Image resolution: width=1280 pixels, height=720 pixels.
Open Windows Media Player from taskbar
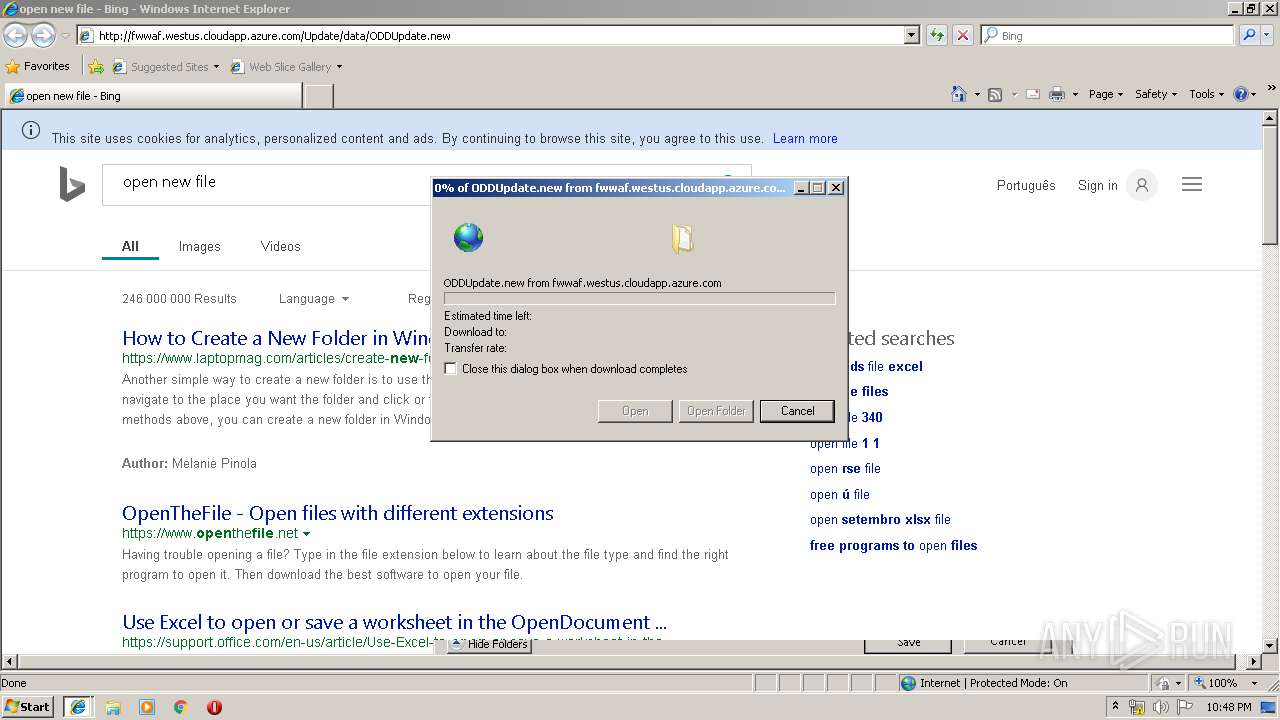click(x=147, y=707)
